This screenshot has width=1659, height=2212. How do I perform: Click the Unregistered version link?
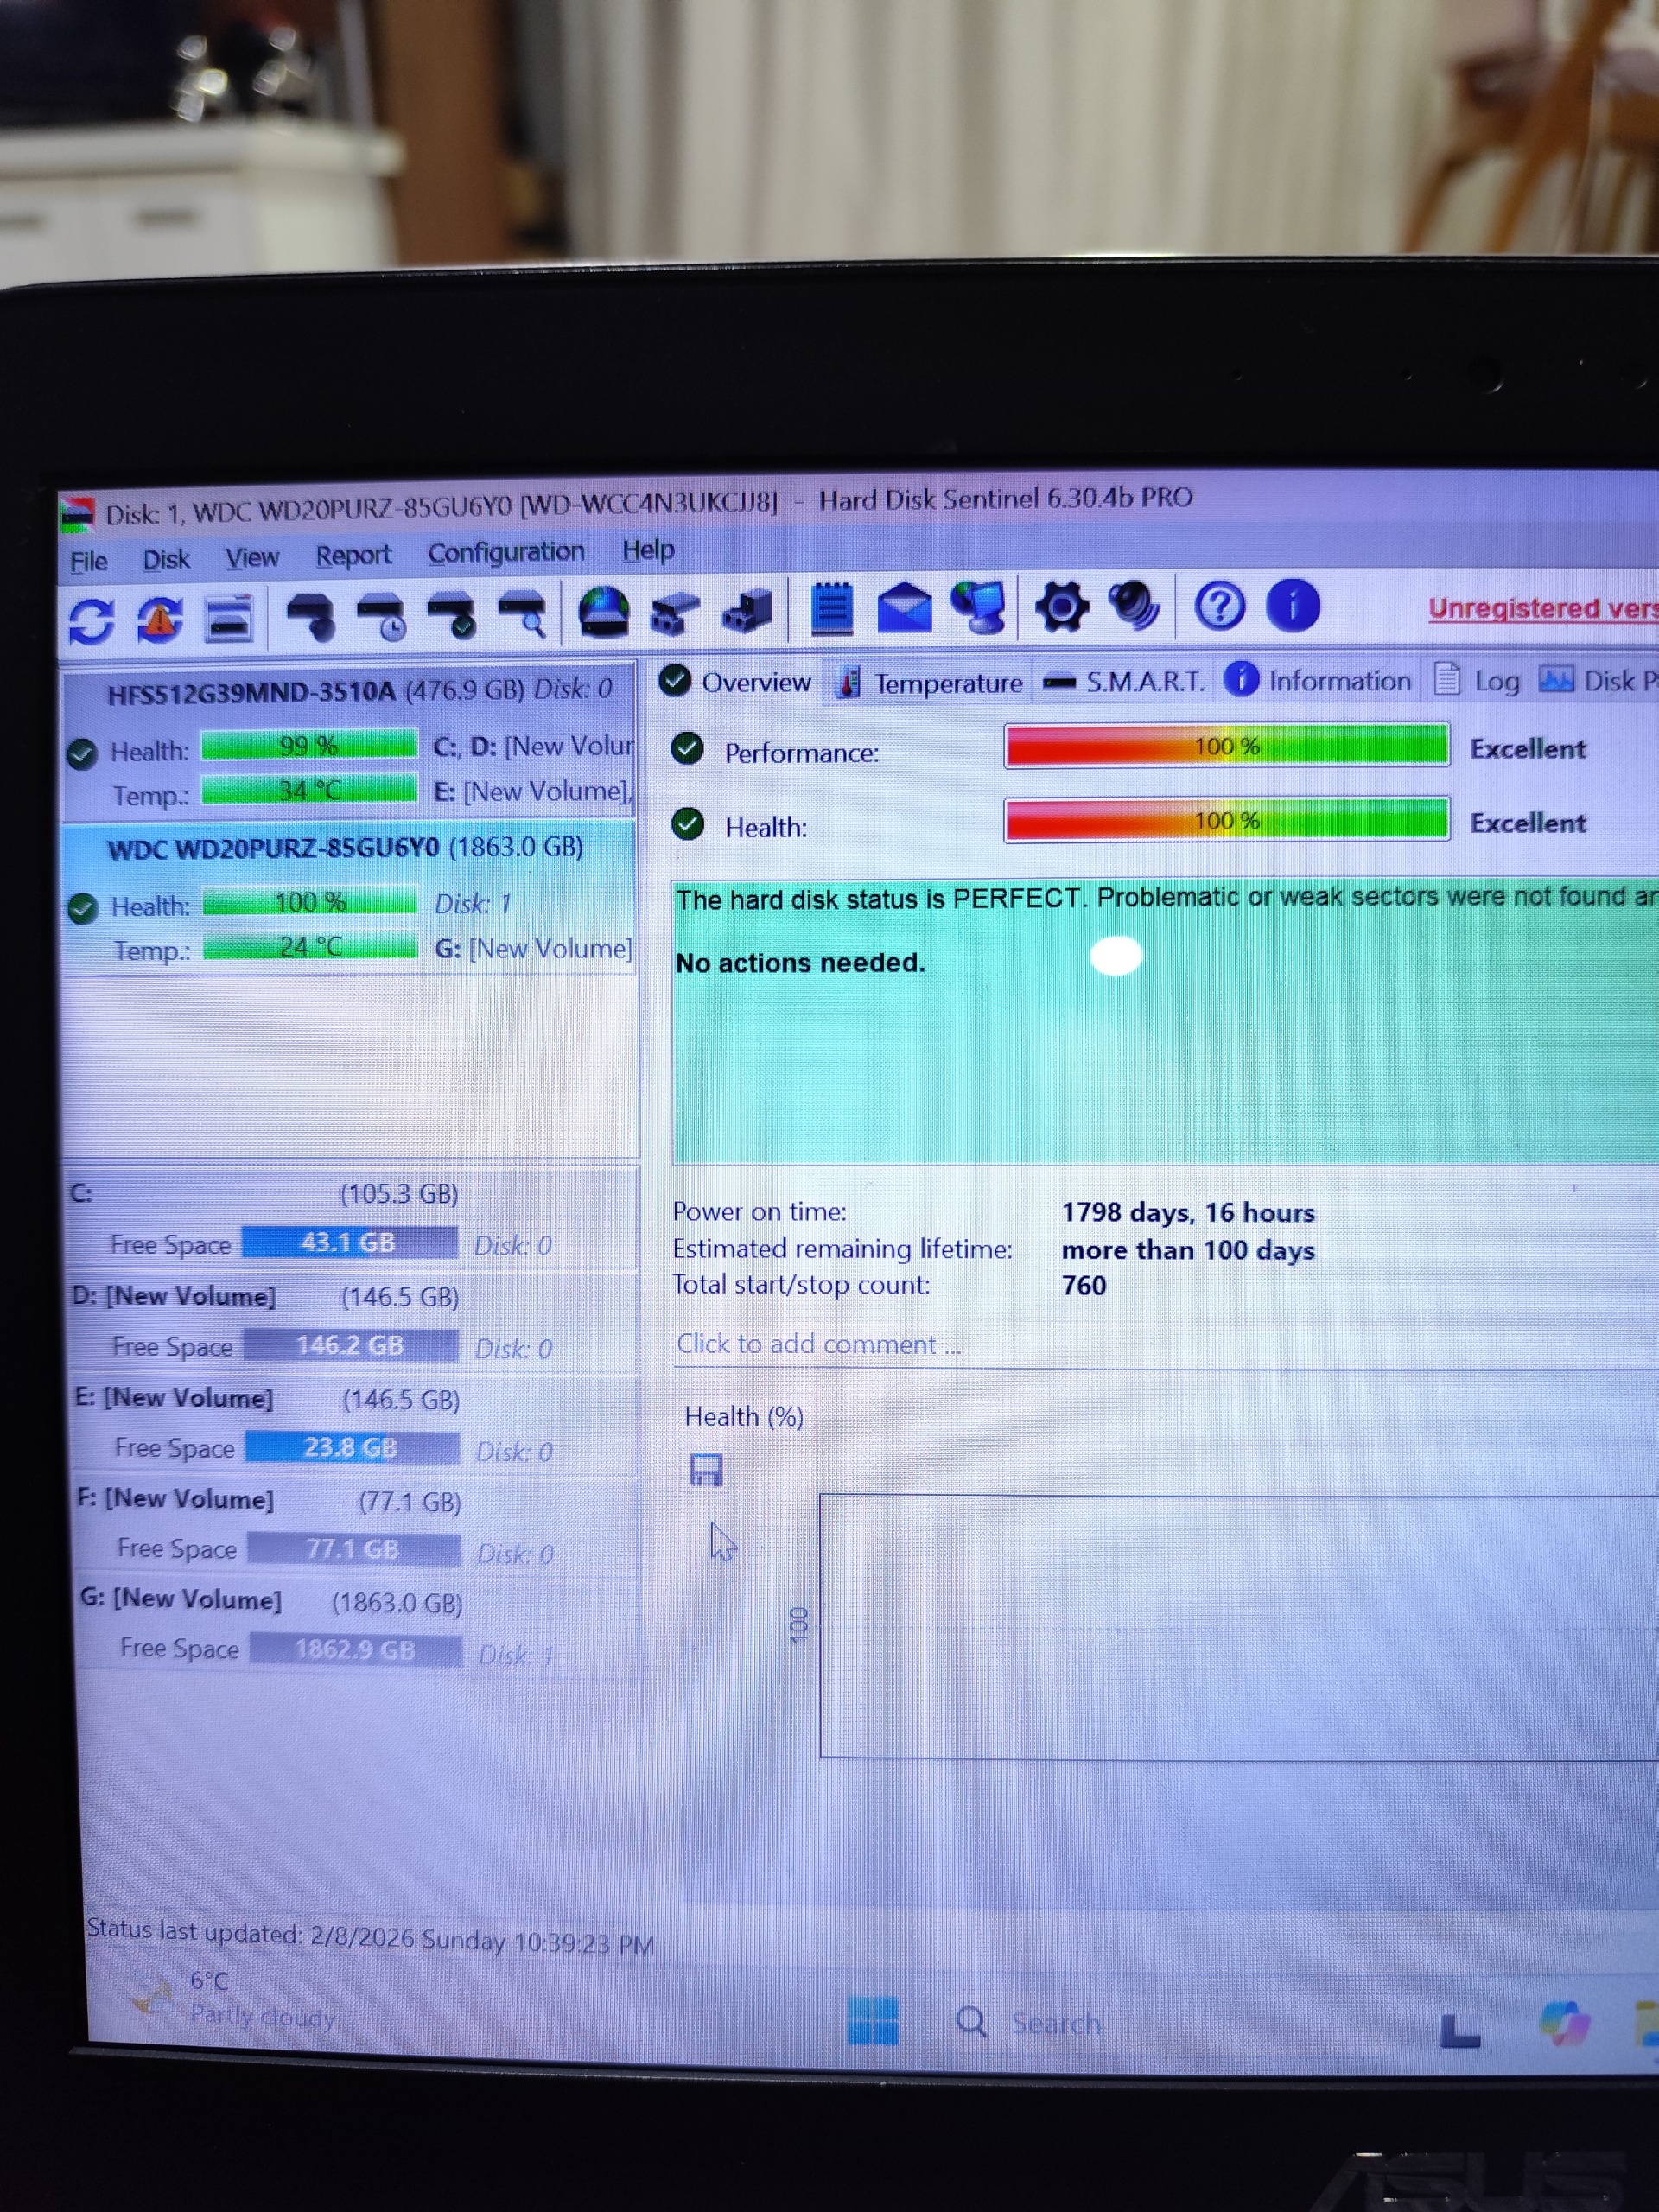[1540, 608]
